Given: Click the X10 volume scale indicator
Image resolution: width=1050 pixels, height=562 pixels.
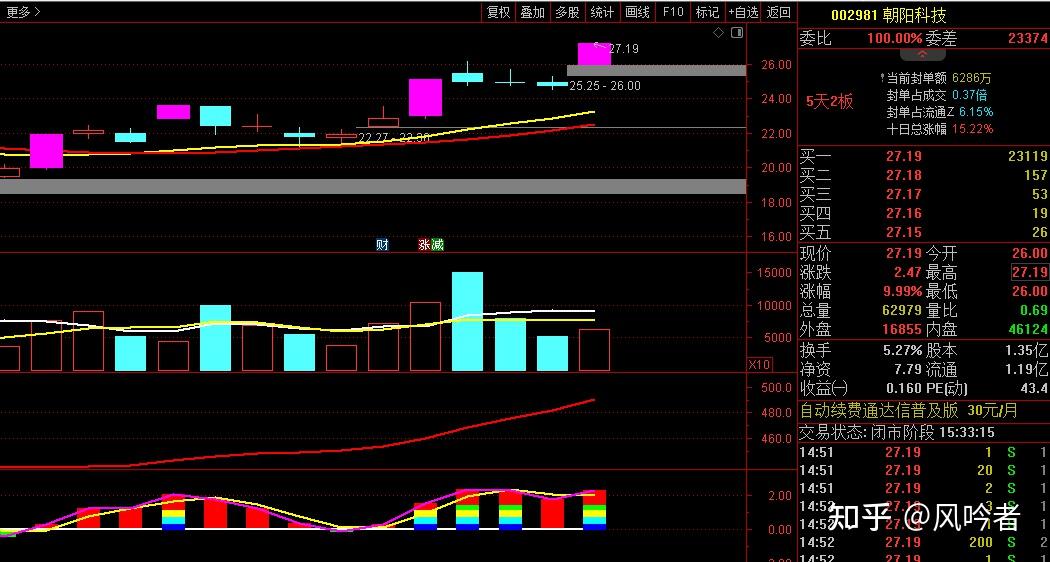Looking at the screenshot, I should pyautogui.click(x=761, y=365).
